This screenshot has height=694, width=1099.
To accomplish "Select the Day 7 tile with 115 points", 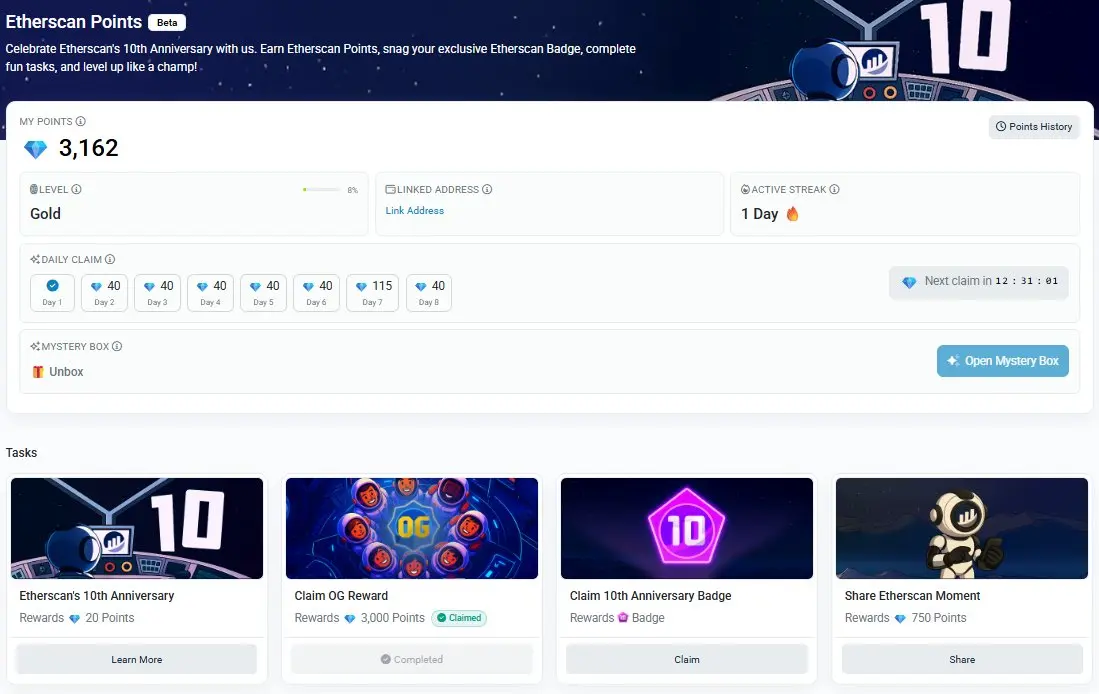I will (372, 292).
